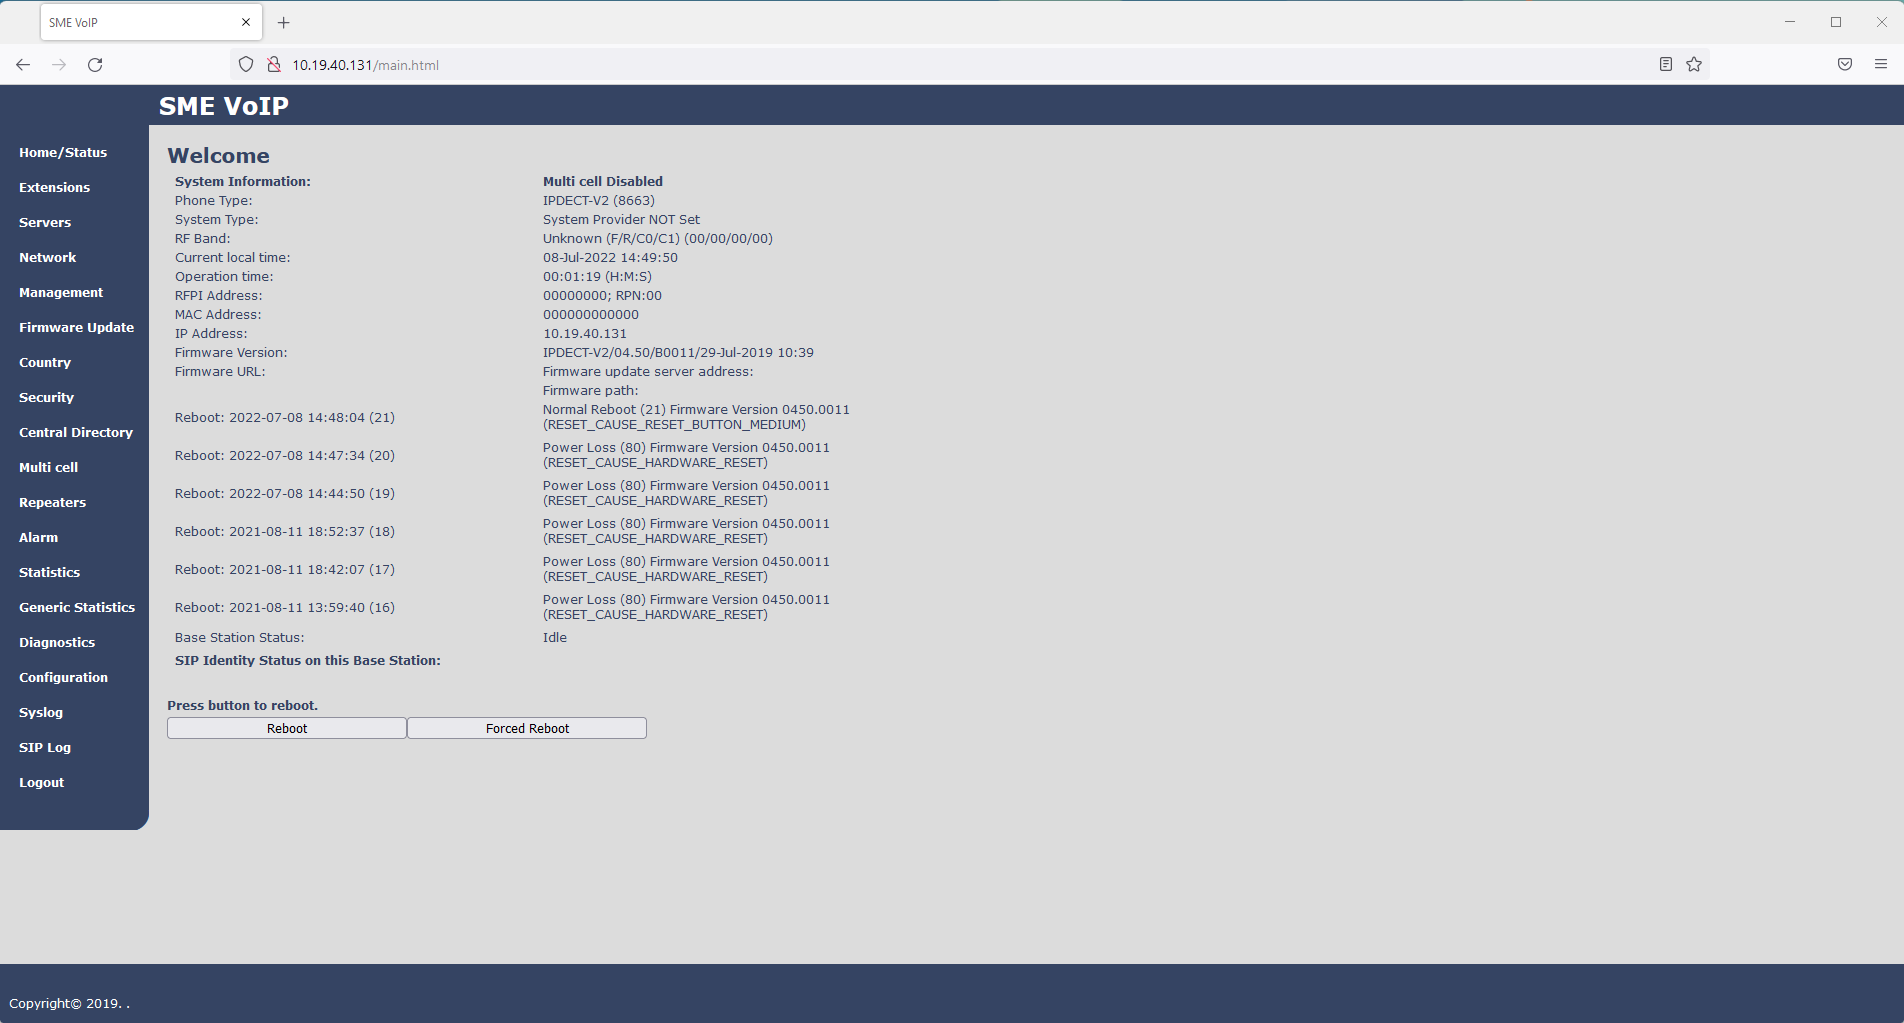1904x1023 pixels.
Task: Select the SME VoIP browser tab
Action: pyautogui.click(x=151, y=22)
